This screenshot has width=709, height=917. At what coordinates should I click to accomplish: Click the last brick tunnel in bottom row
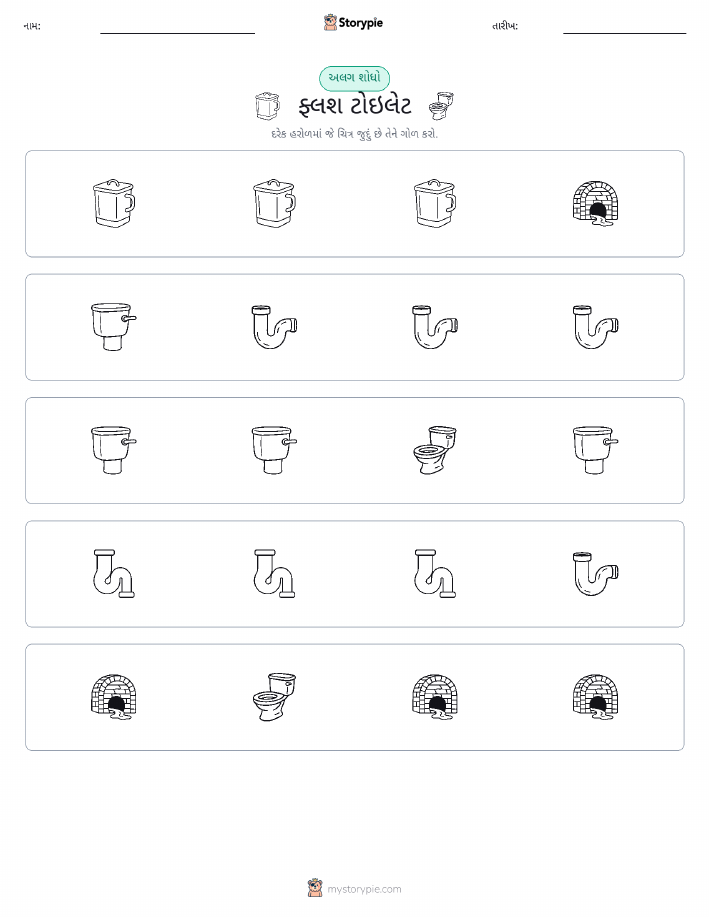pos(596,697)
